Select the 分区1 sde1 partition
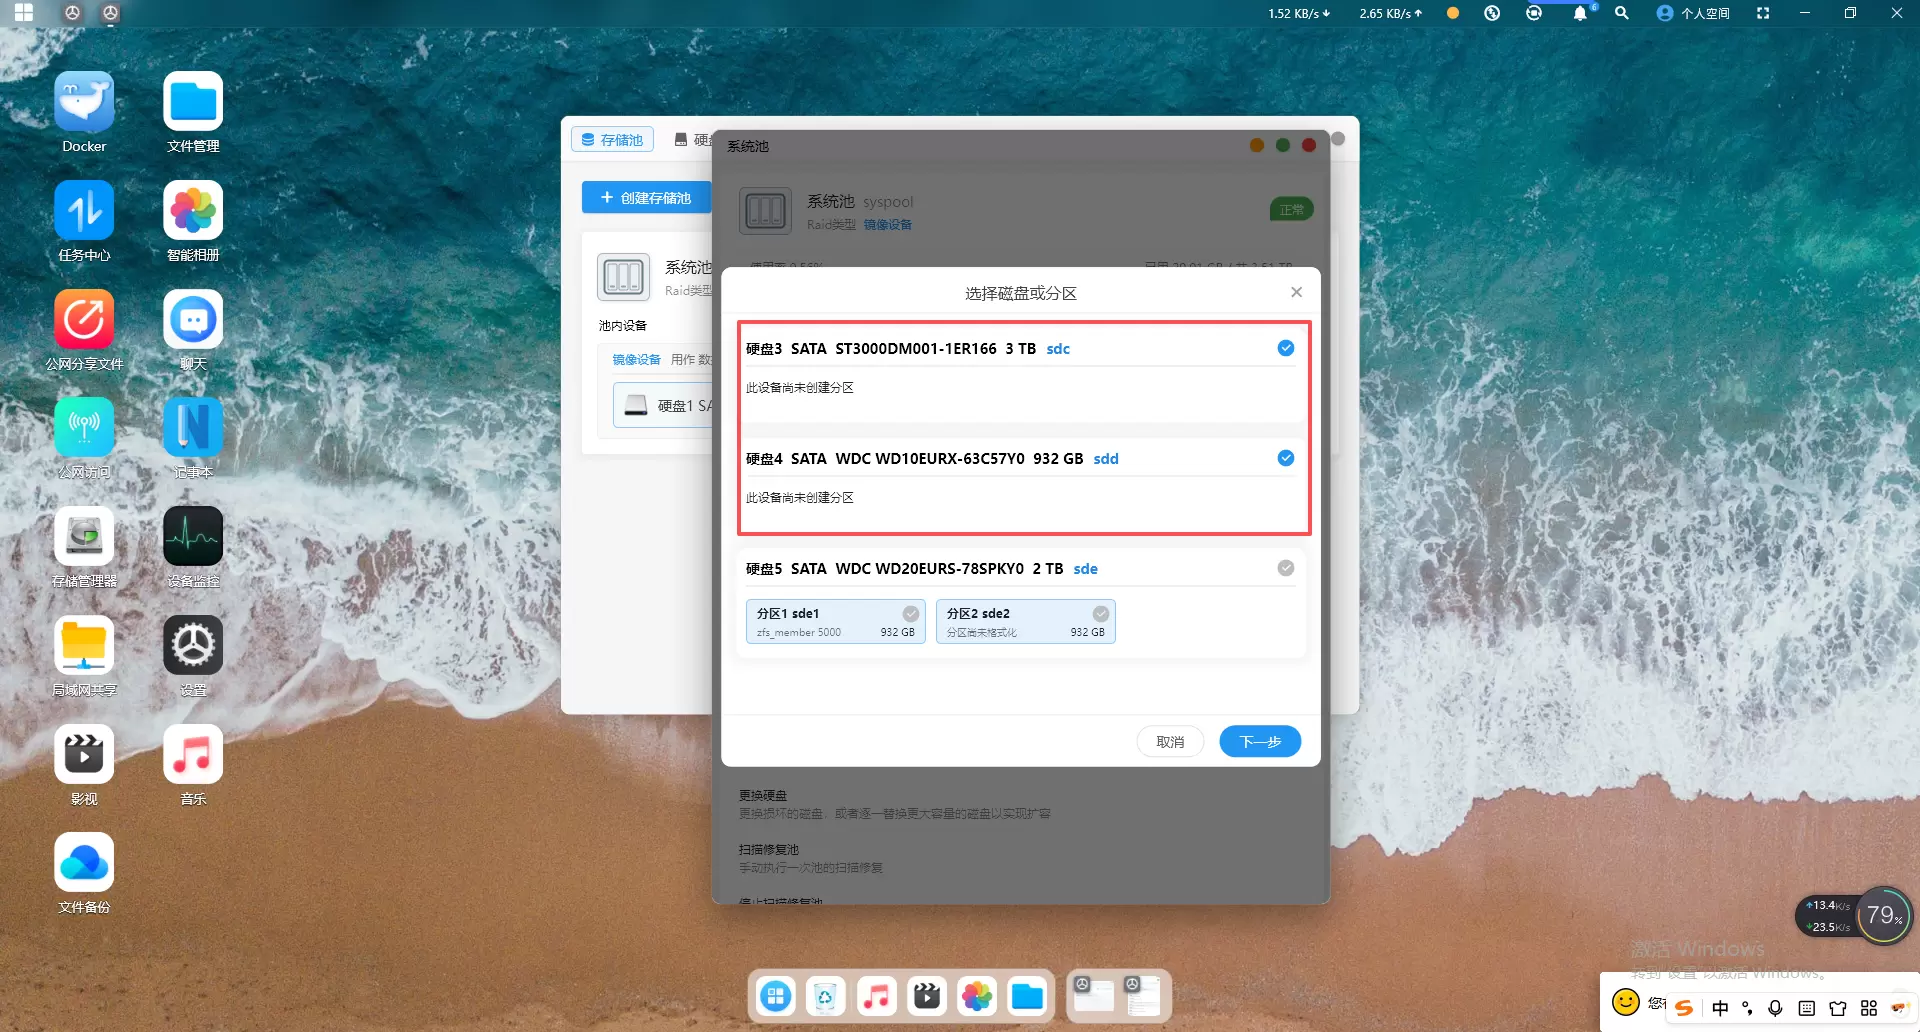Image resolution: width=1920 pixels, height=1032 pixels. (835, 621)
